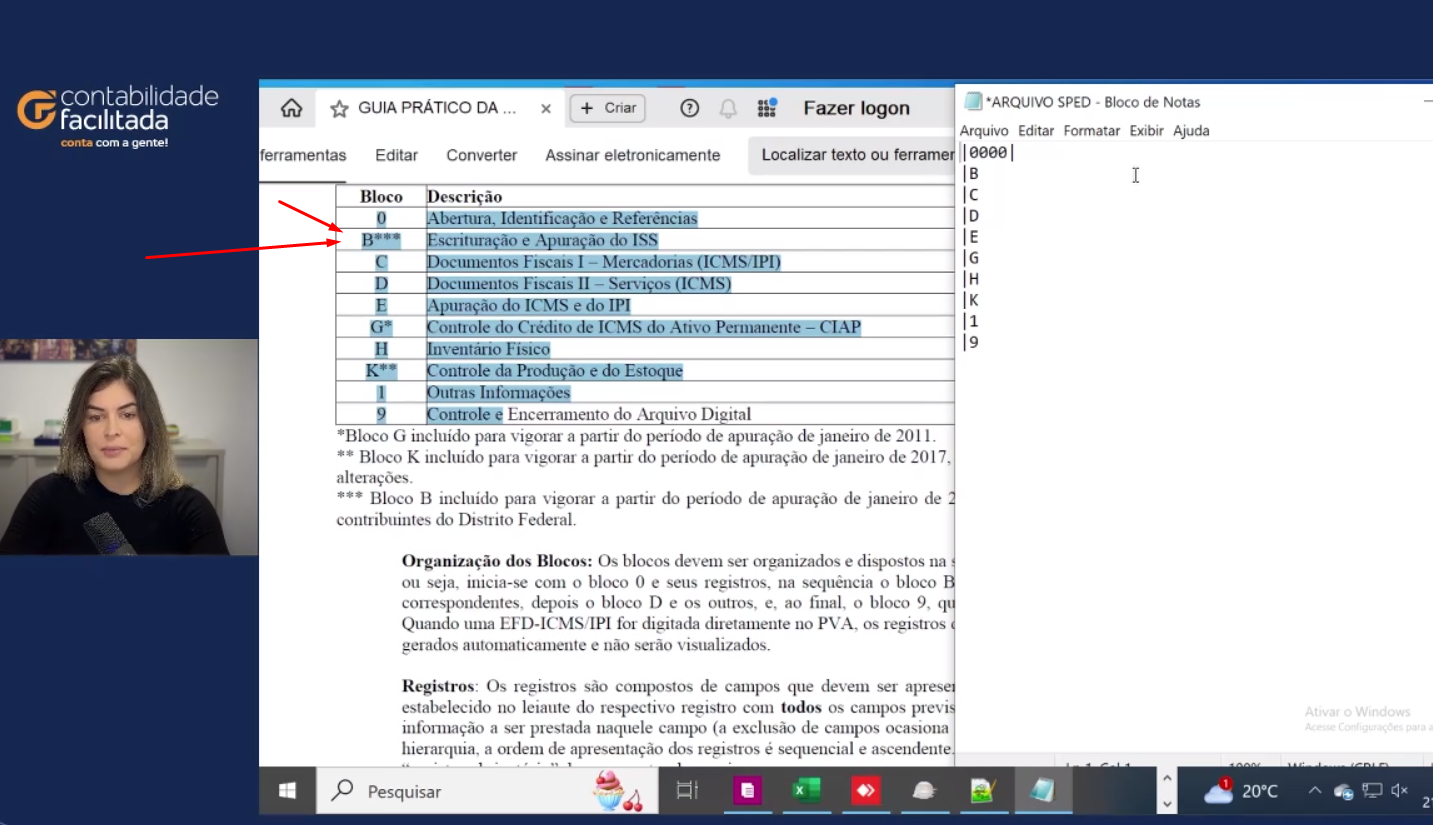The width and height of the screenshot is (1433, 825).
Task: Open the Exibir menu in Notepad
Action: 1147,131
